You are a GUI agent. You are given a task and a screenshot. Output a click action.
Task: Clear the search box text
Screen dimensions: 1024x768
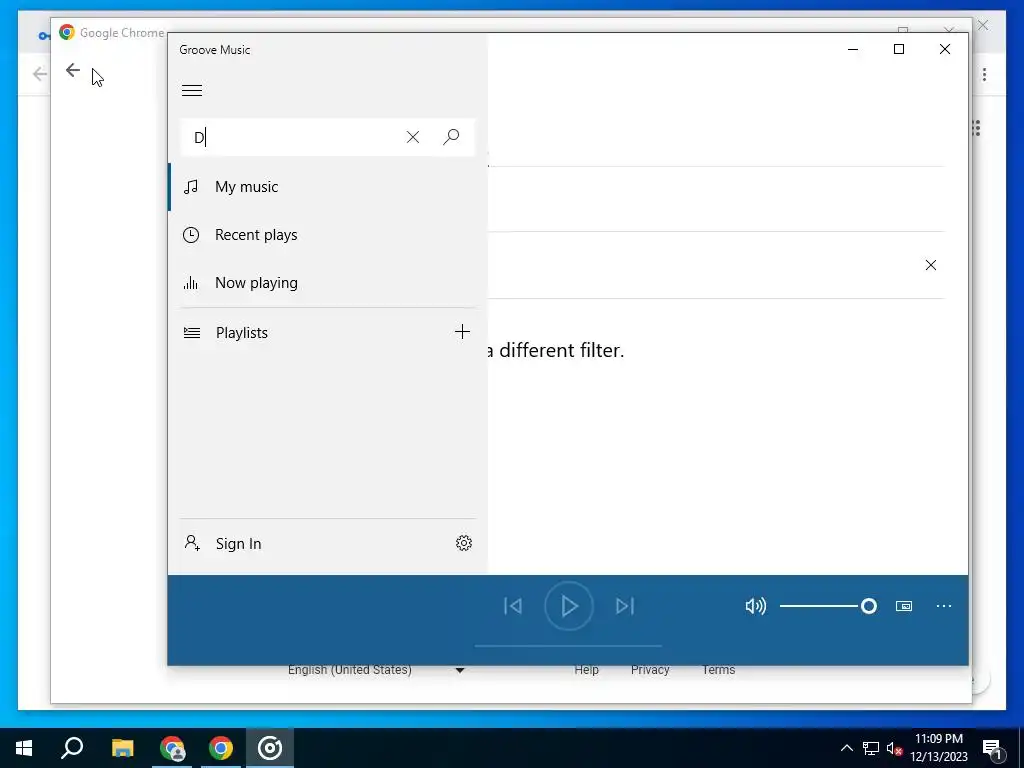(413, 137)
